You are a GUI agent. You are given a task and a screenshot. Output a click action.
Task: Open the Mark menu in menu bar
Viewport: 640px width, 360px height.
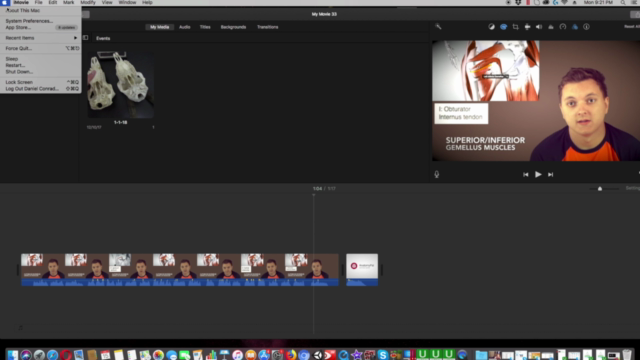[68, 2]
